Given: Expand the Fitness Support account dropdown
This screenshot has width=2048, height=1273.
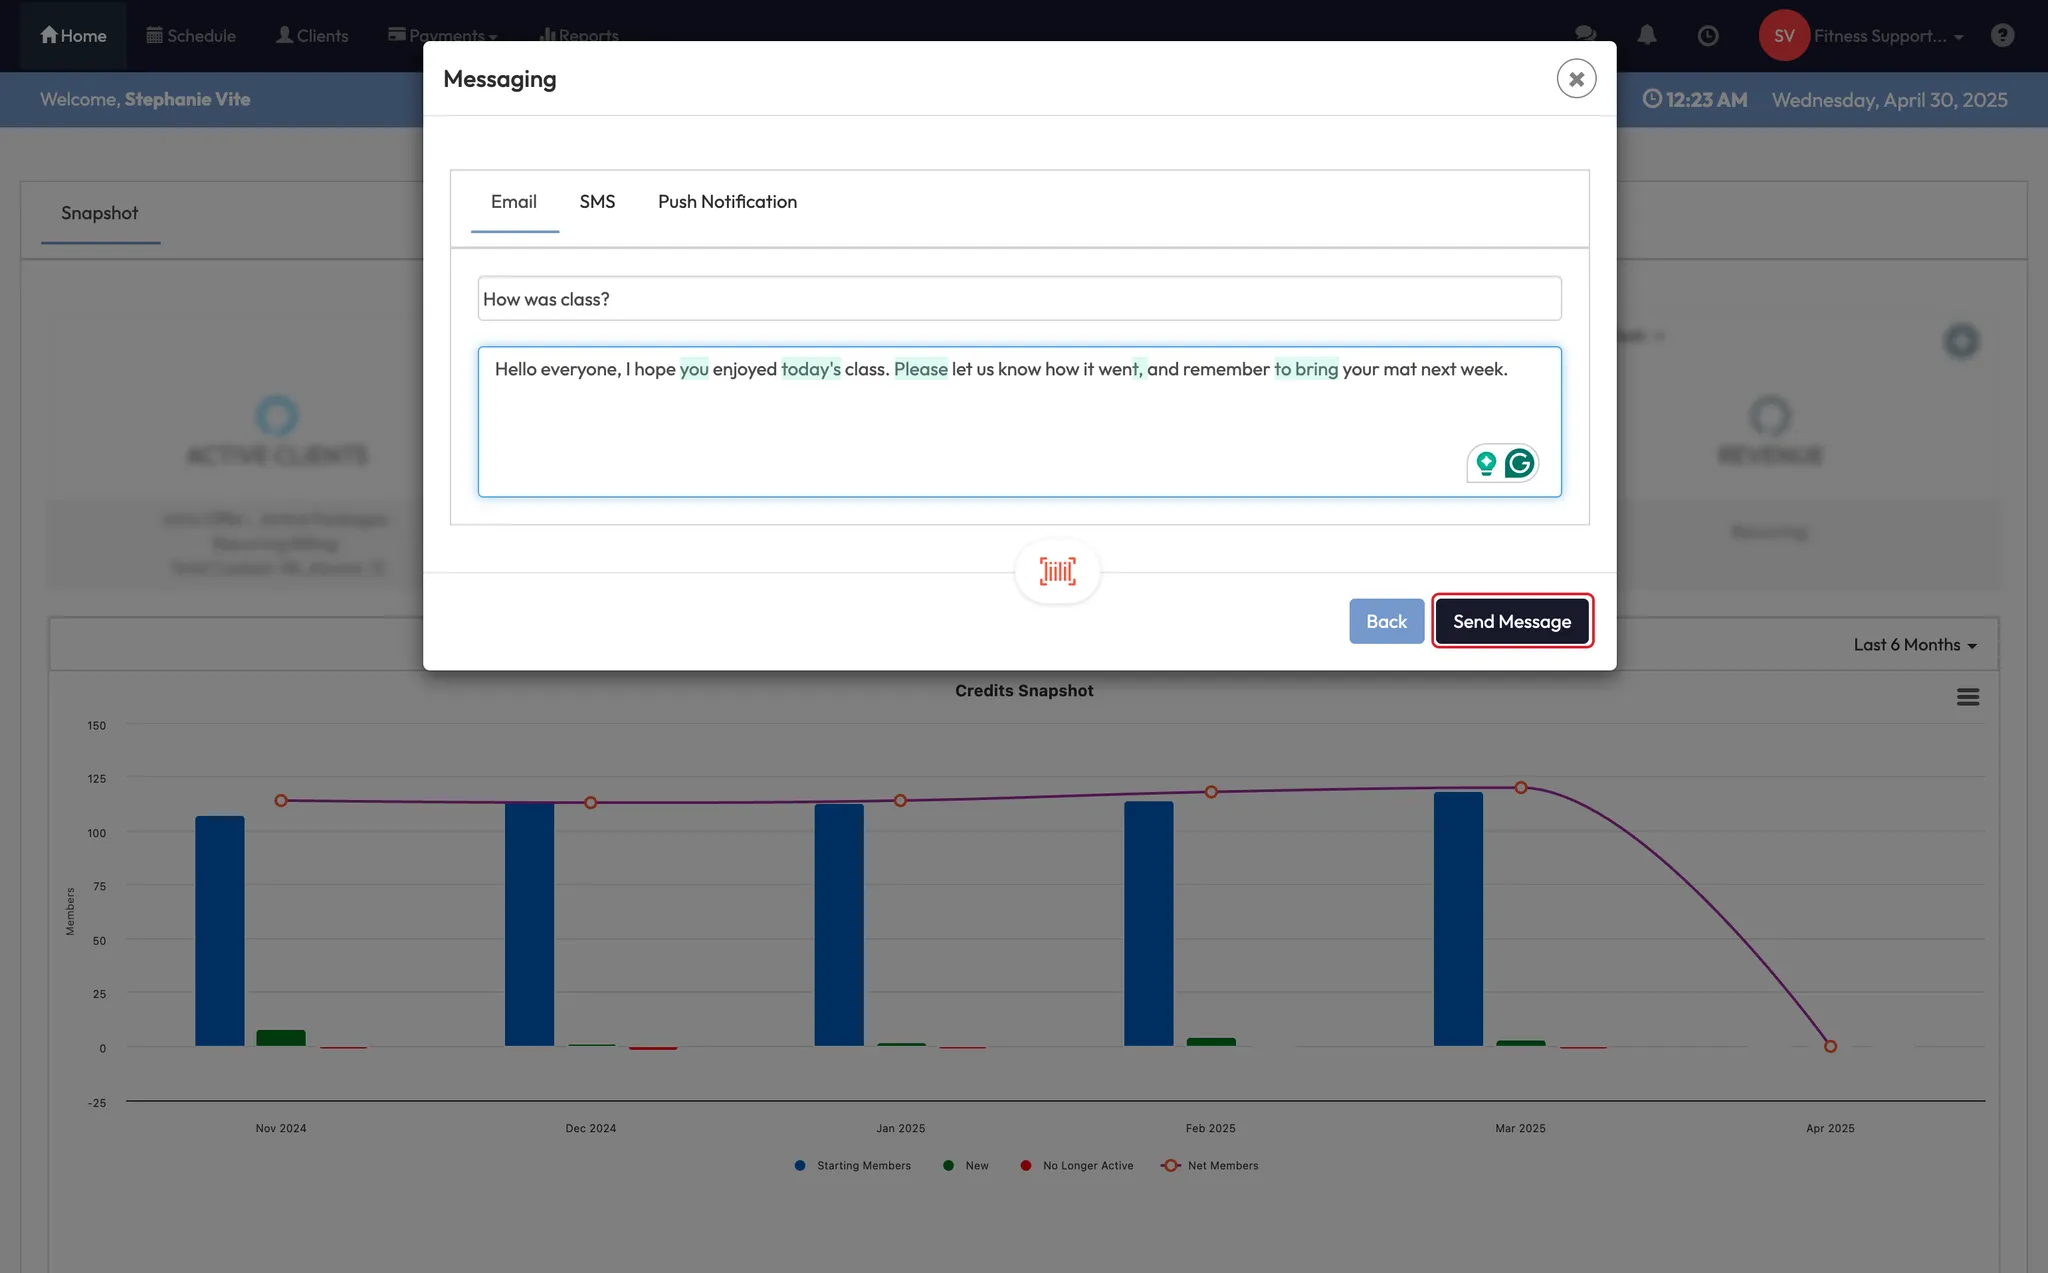Looking at the screenshot, I should point(1888,36).
